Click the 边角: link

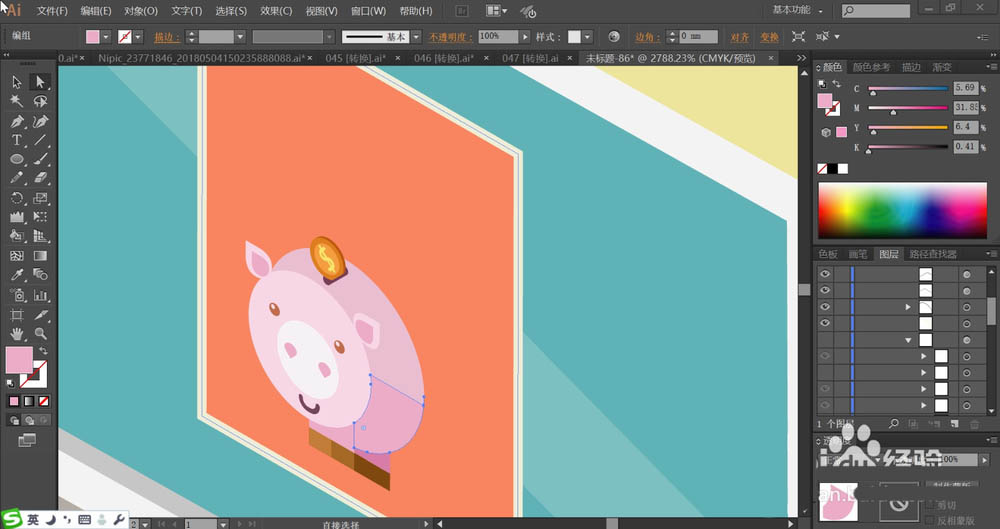pos(647,37)
